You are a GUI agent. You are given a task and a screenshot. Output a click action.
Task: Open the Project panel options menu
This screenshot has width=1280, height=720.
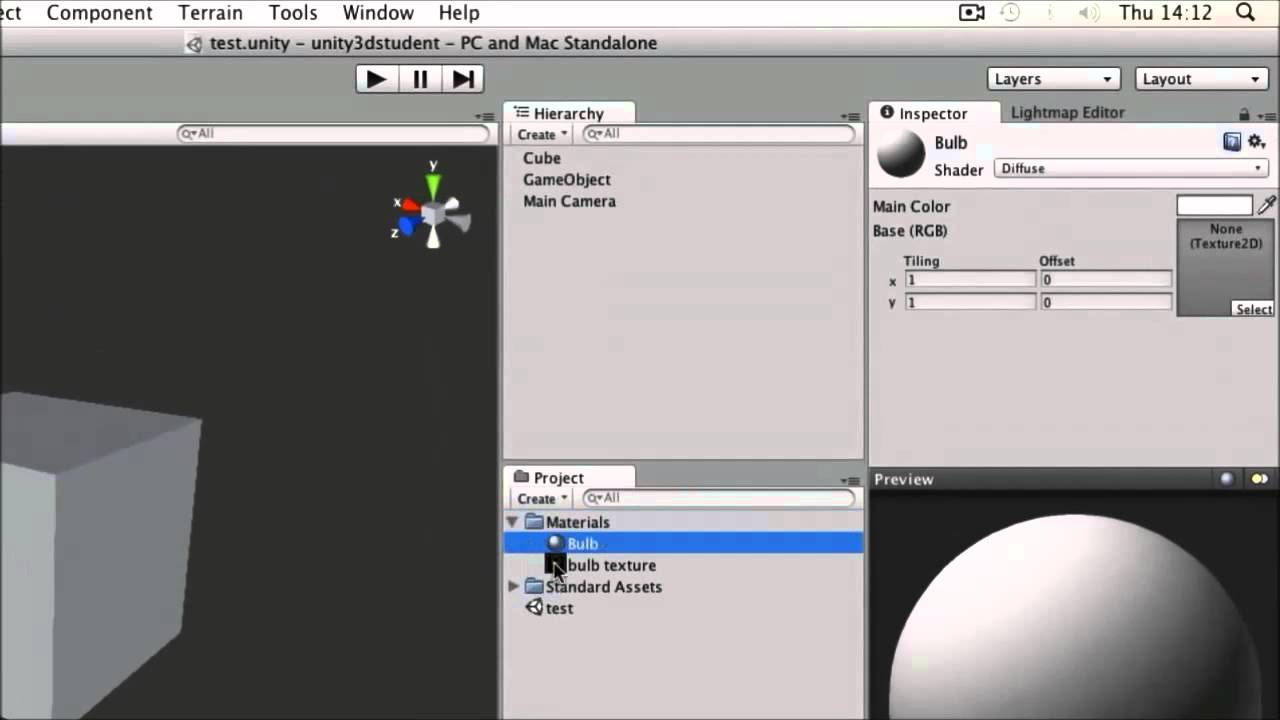click(x=851, y=481)
